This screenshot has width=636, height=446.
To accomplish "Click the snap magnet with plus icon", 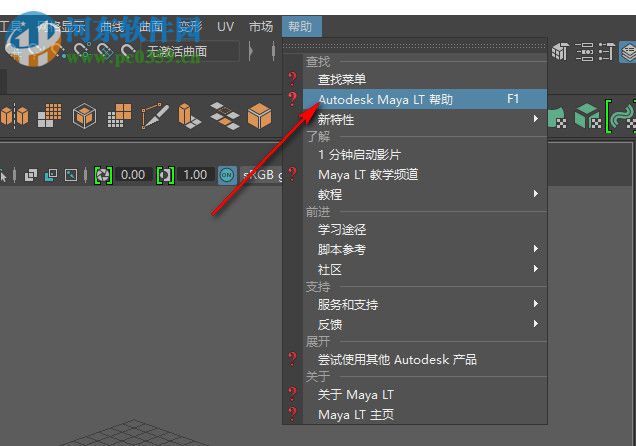I will pyautogui.click(x=82, y=51).
